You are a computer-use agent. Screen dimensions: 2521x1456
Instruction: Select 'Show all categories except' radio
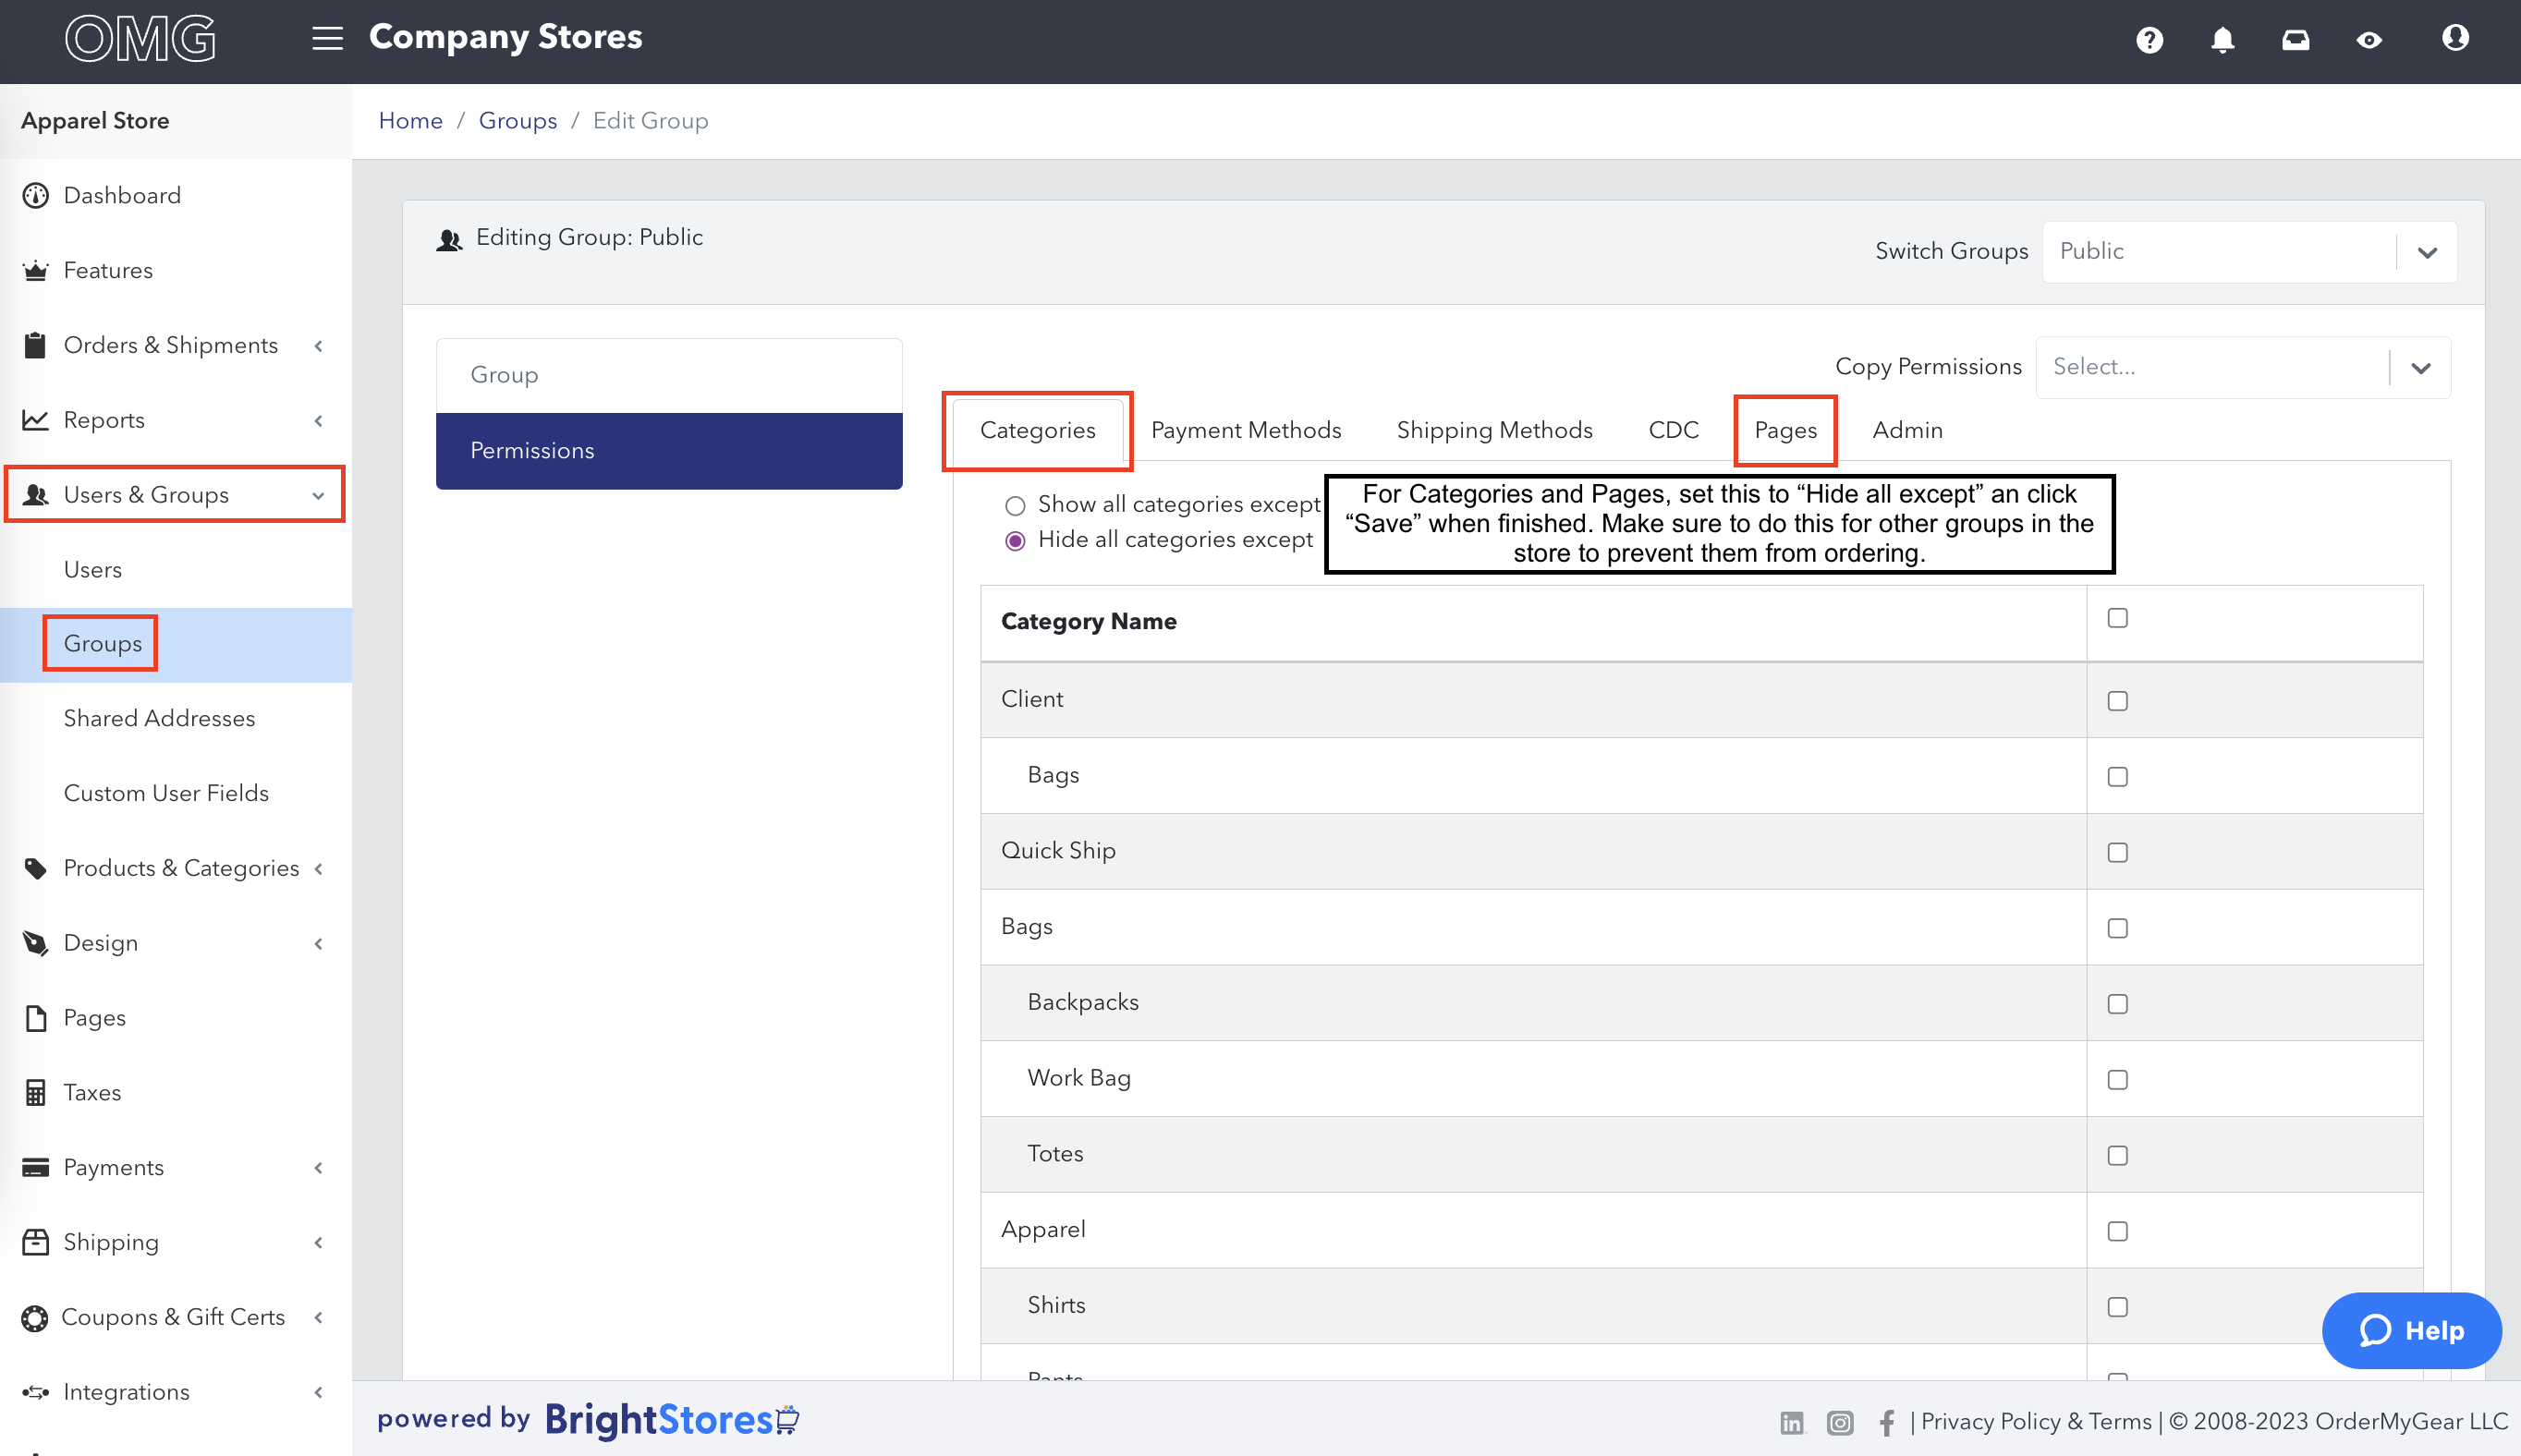click(1015, 505)
